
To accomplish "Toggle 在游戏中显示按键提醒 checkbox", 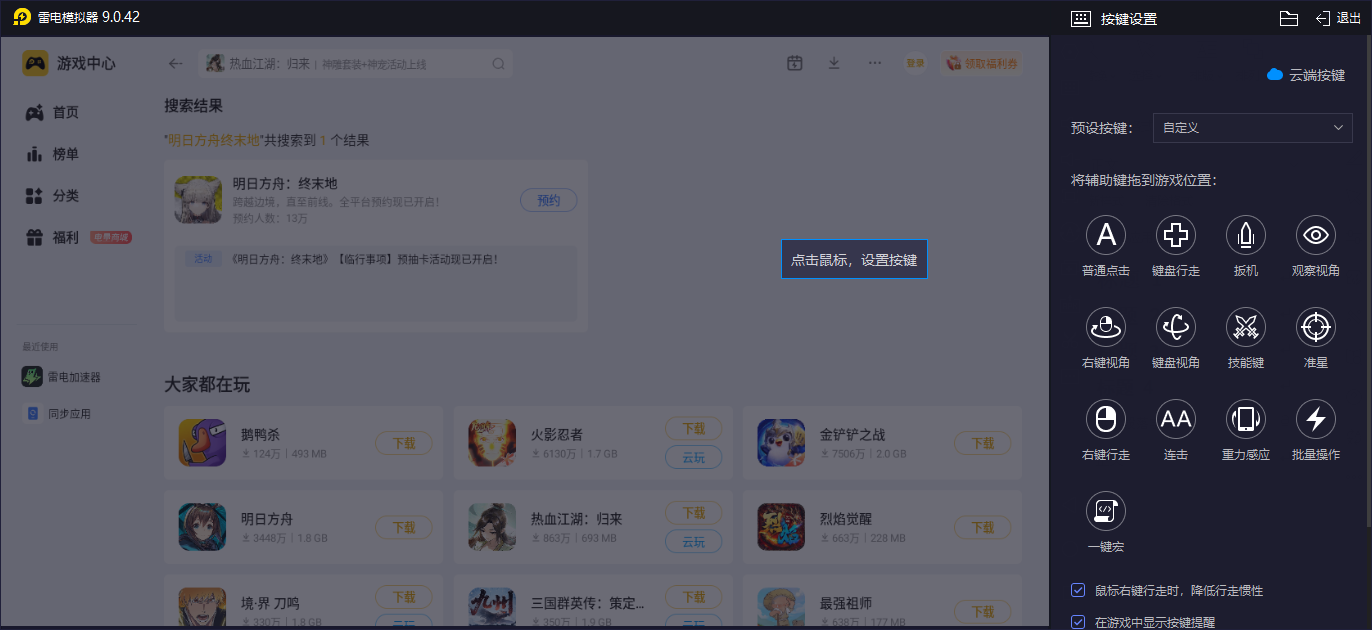I will (x=1078, y=622).
